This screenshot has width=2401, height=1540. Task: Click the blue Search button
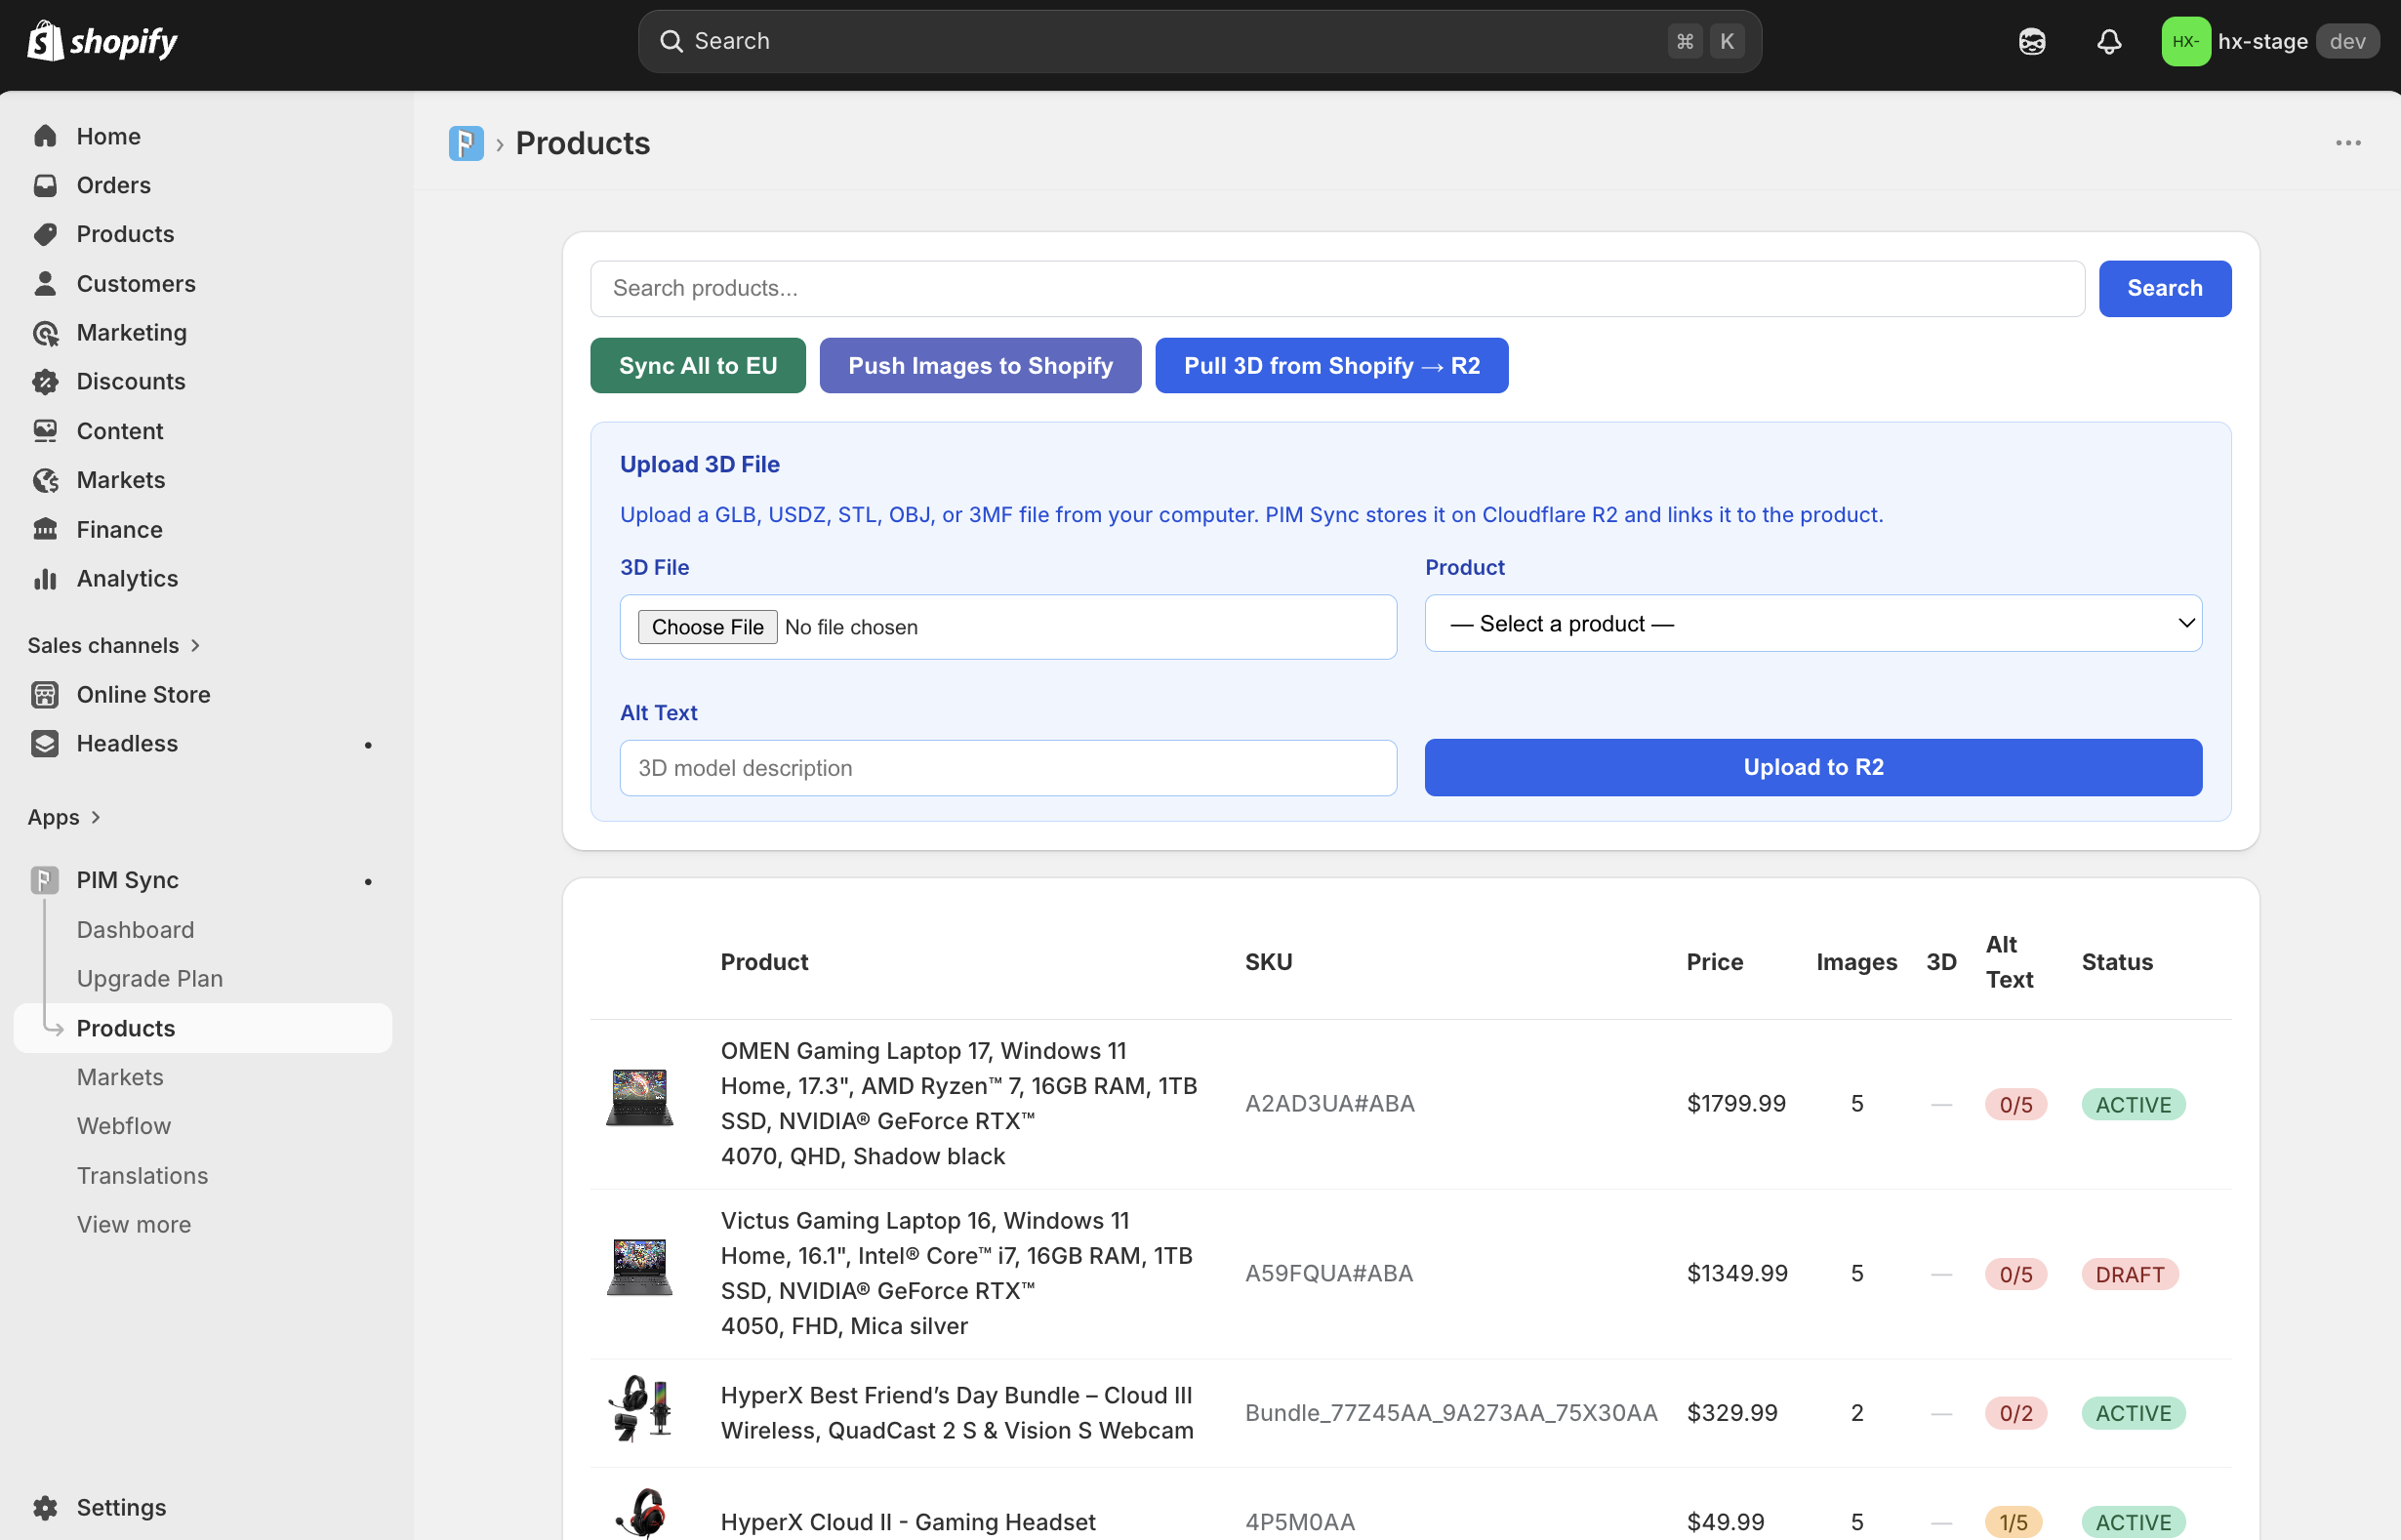coord(2165,289)
